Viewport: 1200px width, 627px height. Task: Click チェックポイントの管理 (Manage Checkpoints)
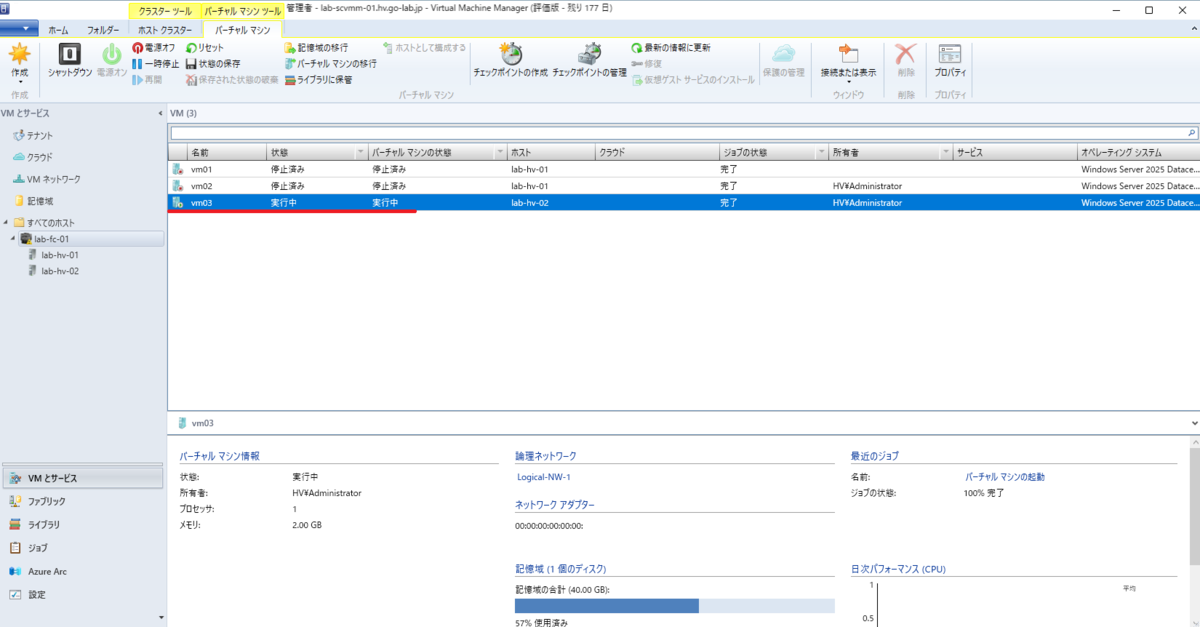589,62
